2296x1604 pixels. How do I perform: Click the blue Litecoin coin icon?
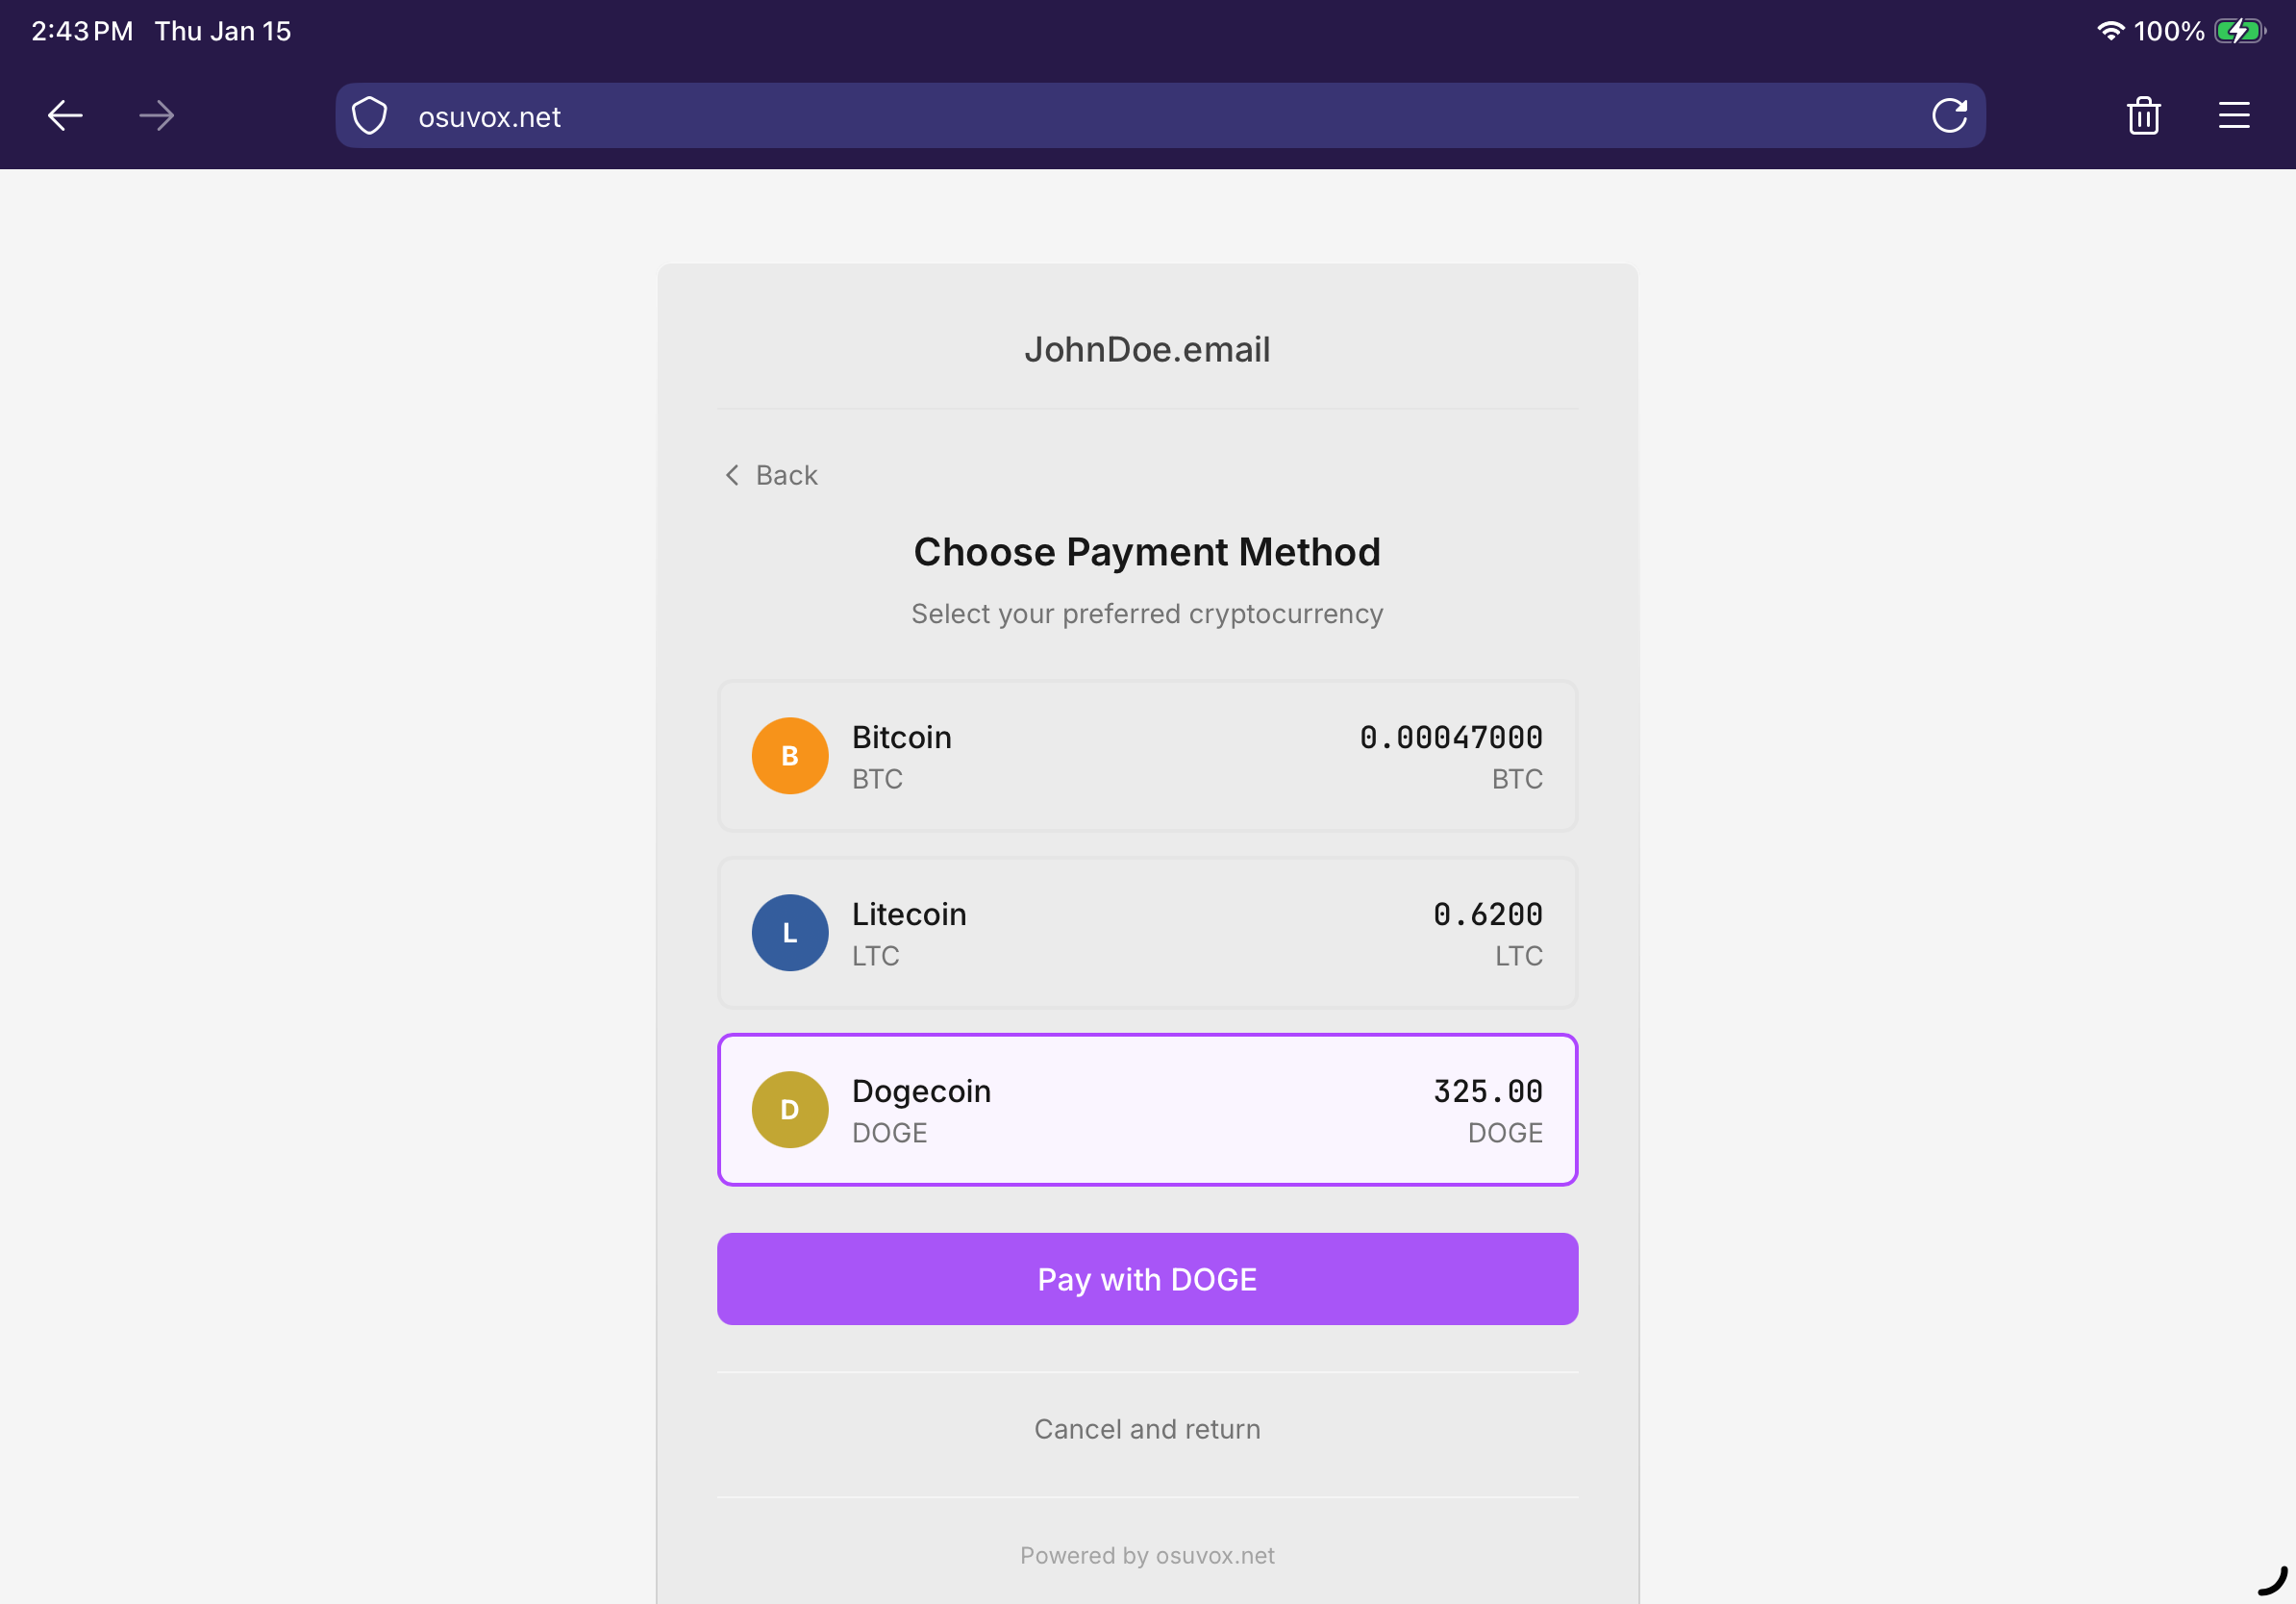pyautogui.click(x=789, y=933)
